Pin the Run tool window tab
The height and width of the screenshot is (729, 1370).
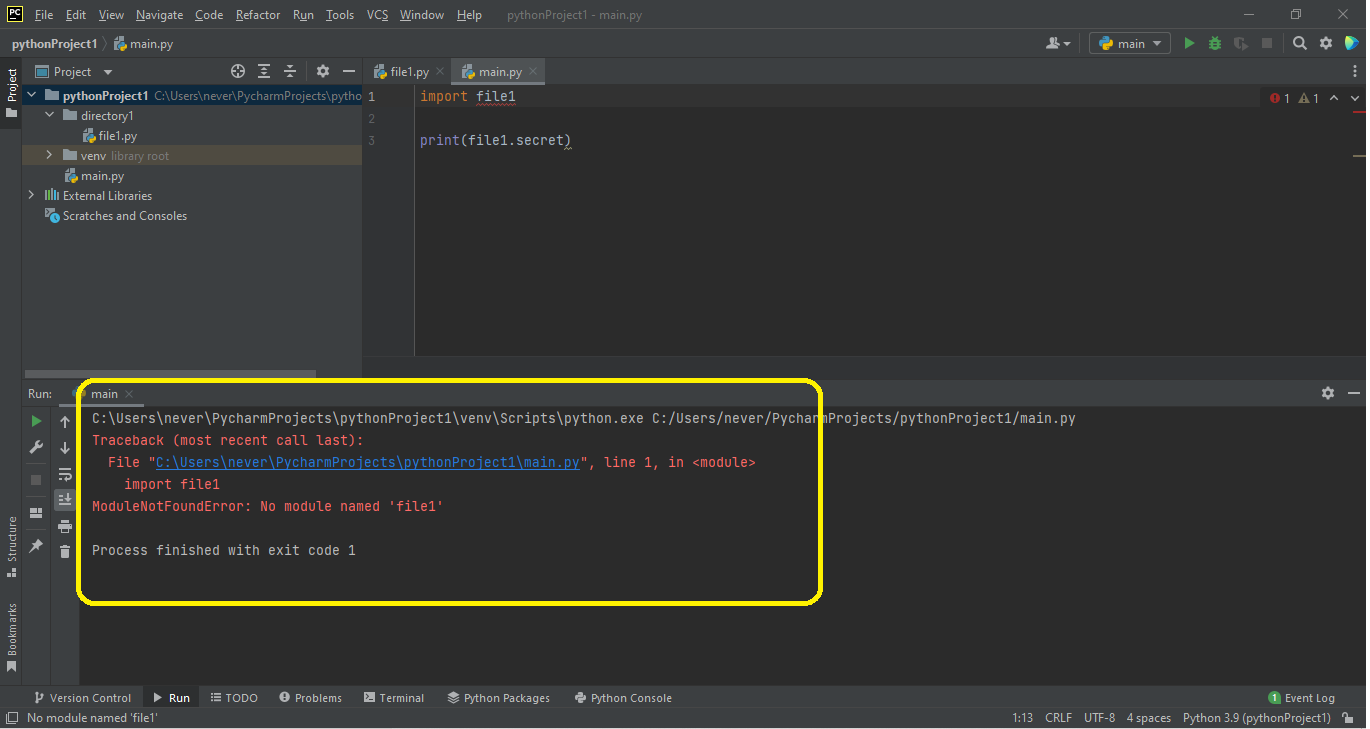36,545
